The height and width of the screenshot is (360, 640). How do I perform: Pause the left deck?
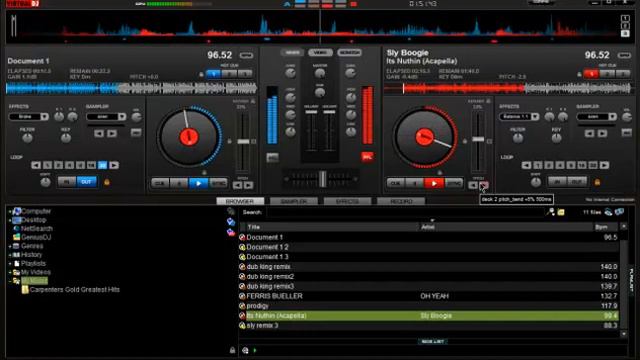(x=179, y=183)
